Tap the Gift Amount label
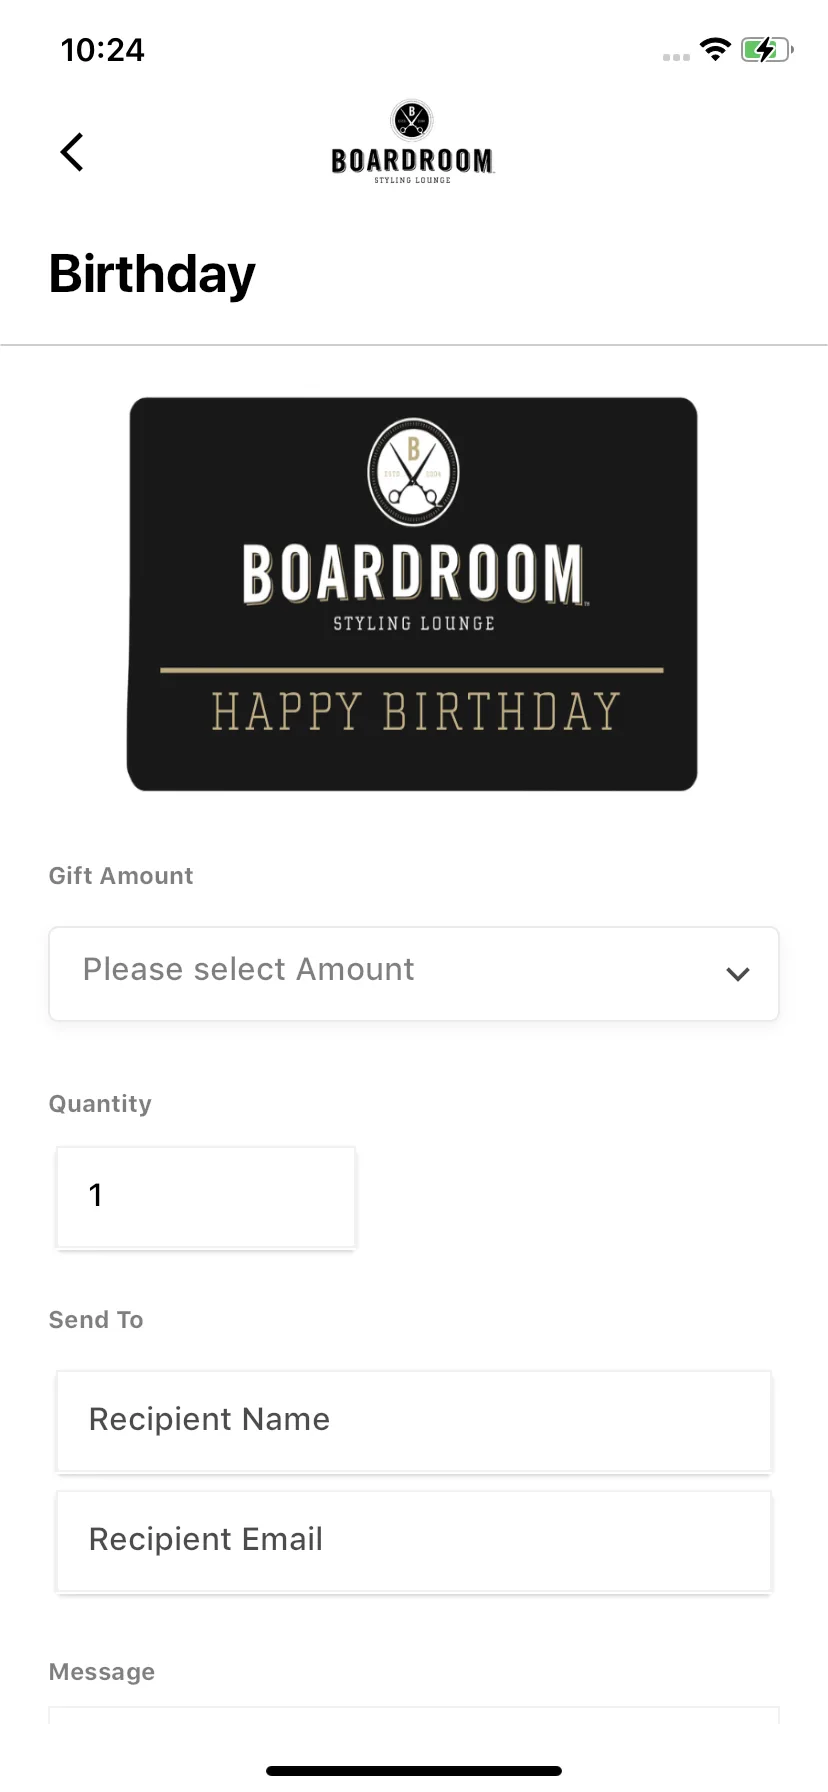Viewport: 828px width, 1792px height. tap(121, 876)
